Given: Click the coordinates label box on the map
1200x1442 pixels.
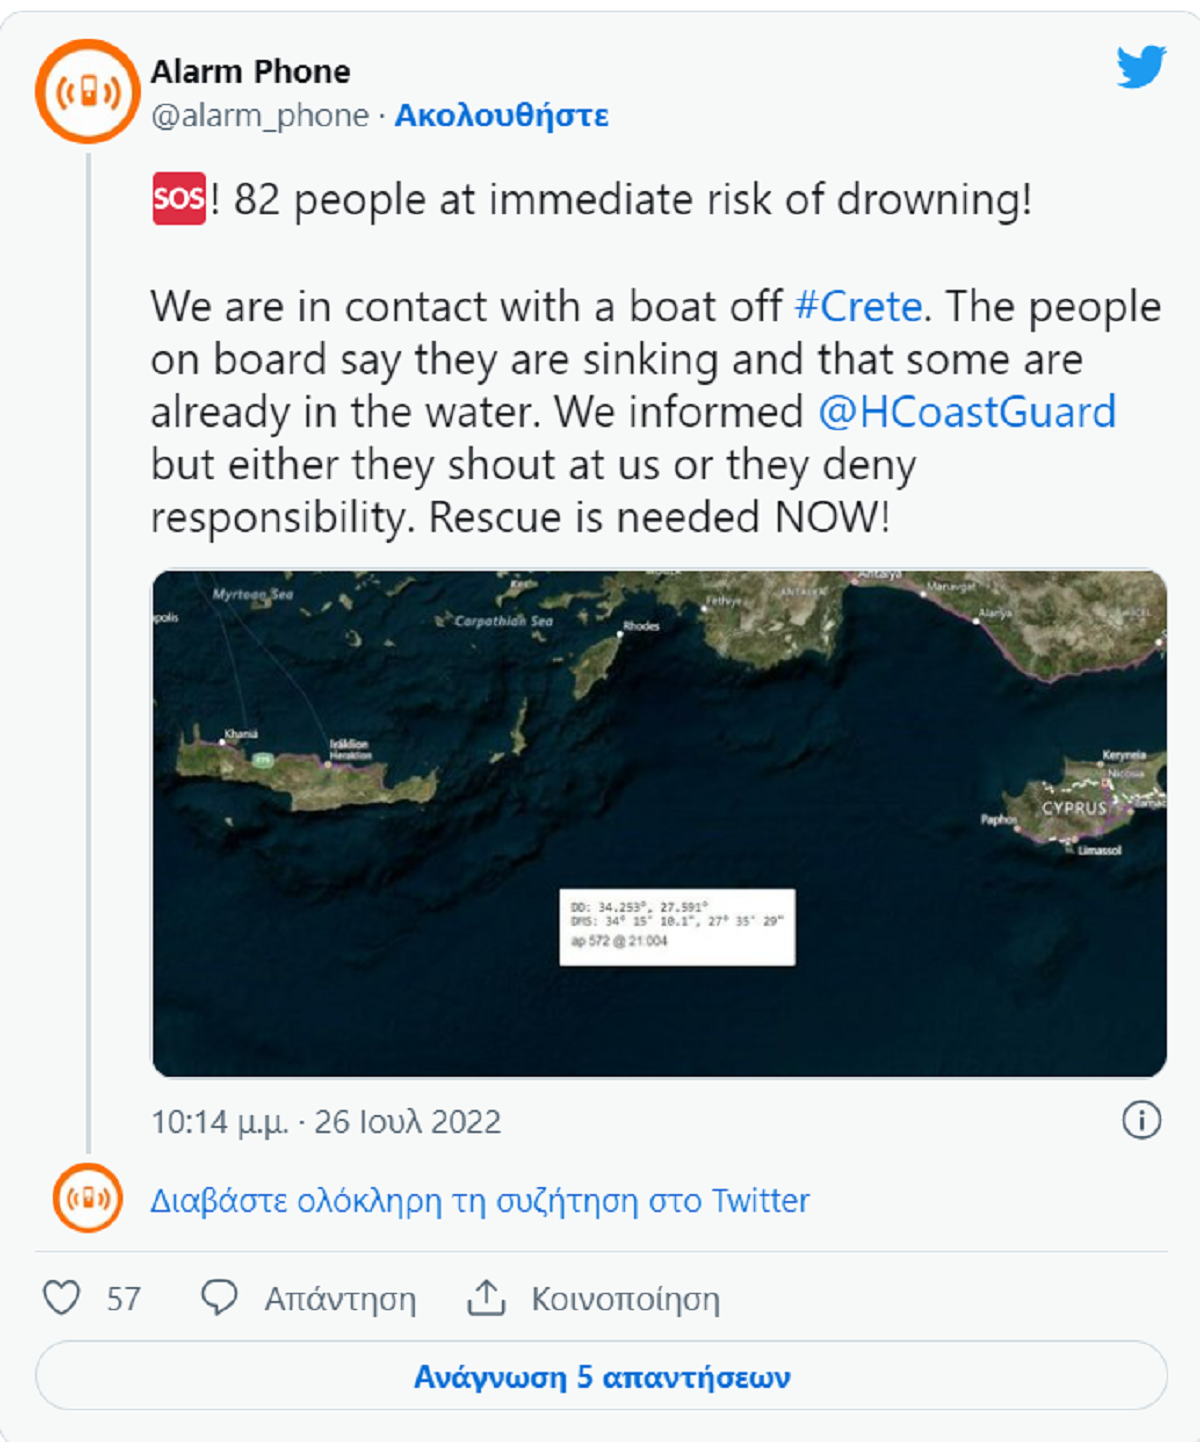Looking at the screenshot, I should coord(677,927).
